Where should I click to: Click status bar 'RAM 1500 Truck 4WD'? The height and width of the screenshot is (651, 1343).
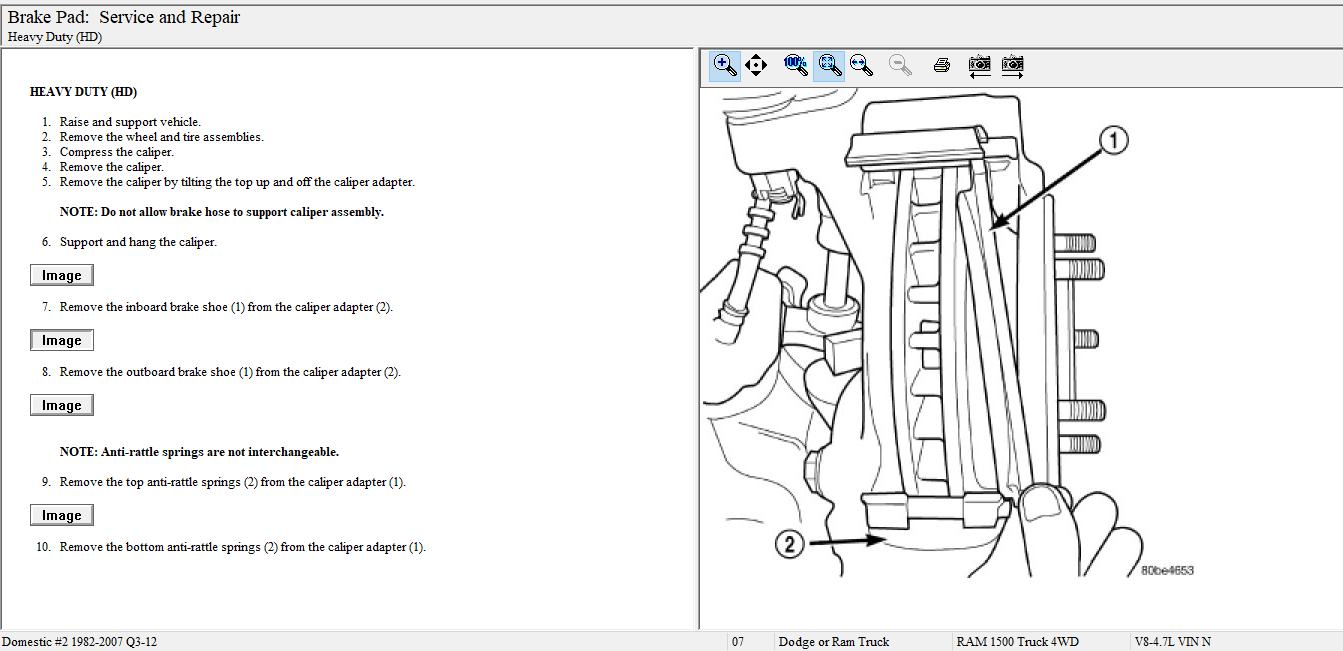pyautogui.click(x=1018, y=642)
